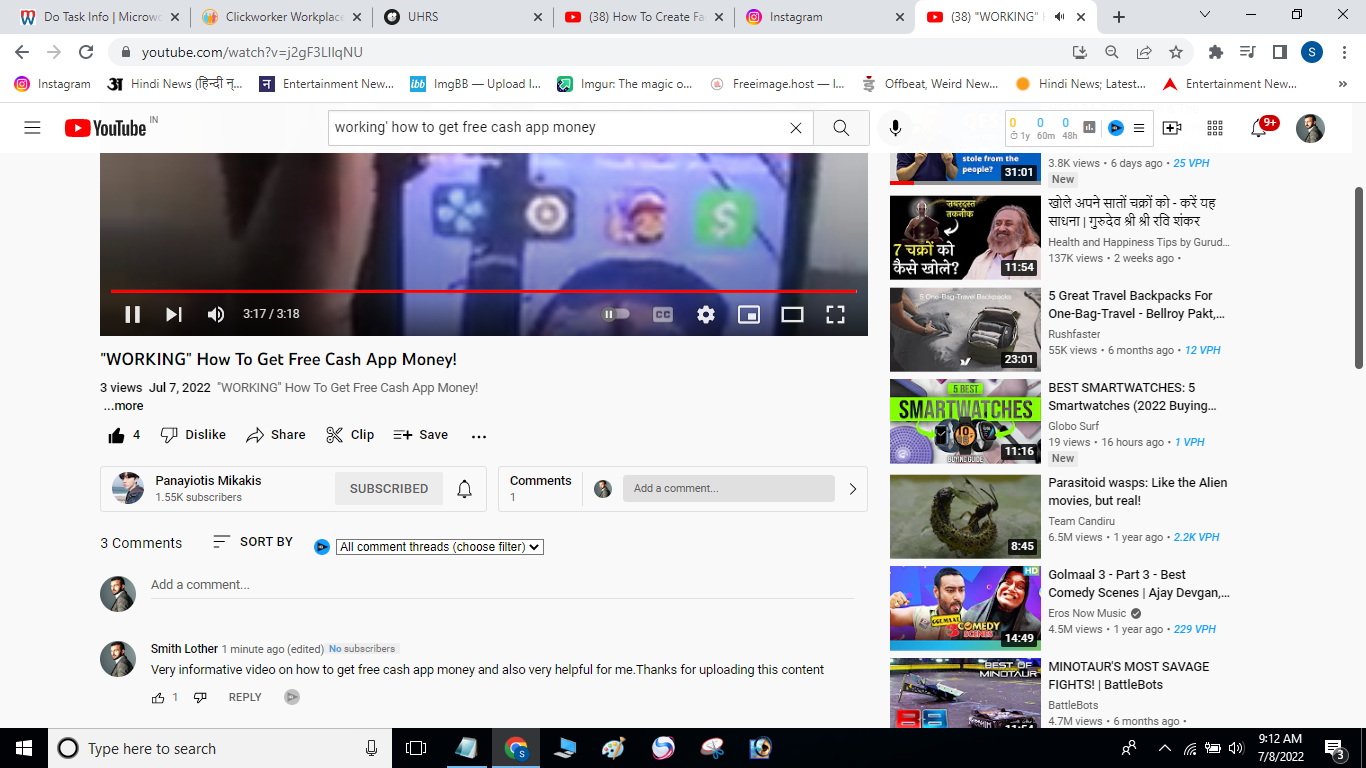Click taskbar Type here to search
Screen dimensions: 1366x768
(220, 748)
